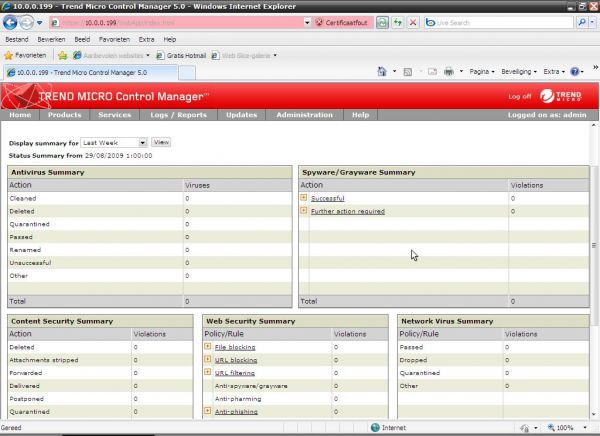Screen dimensions: 600x436
Task: Open the Gratis Hotmail favorite link
Action: point(181,56)
